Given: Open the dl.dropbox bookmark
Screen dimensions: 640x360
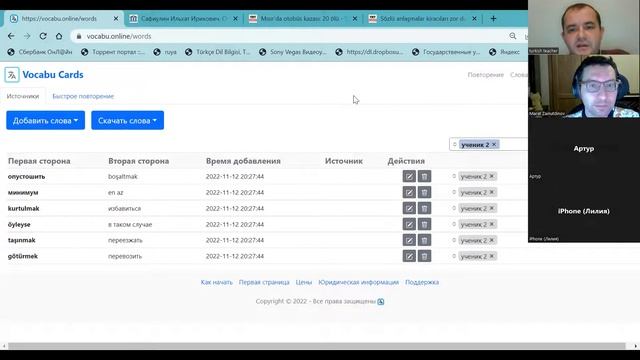Looking at the screenshot, I should coord(369,52).
